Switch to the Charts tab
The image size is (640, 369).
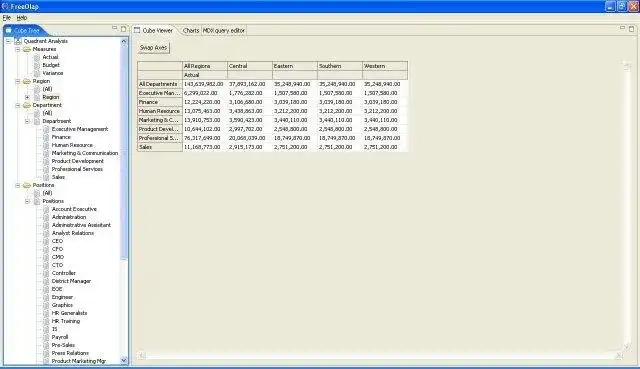[x=191, y=31]
